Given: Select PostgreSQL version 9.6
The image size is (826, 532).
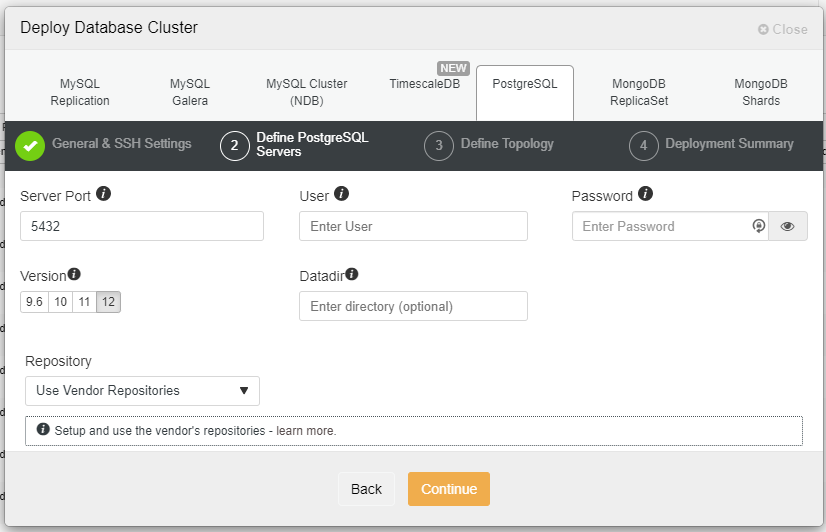Looking at the screenshot, I should (34, 302).
